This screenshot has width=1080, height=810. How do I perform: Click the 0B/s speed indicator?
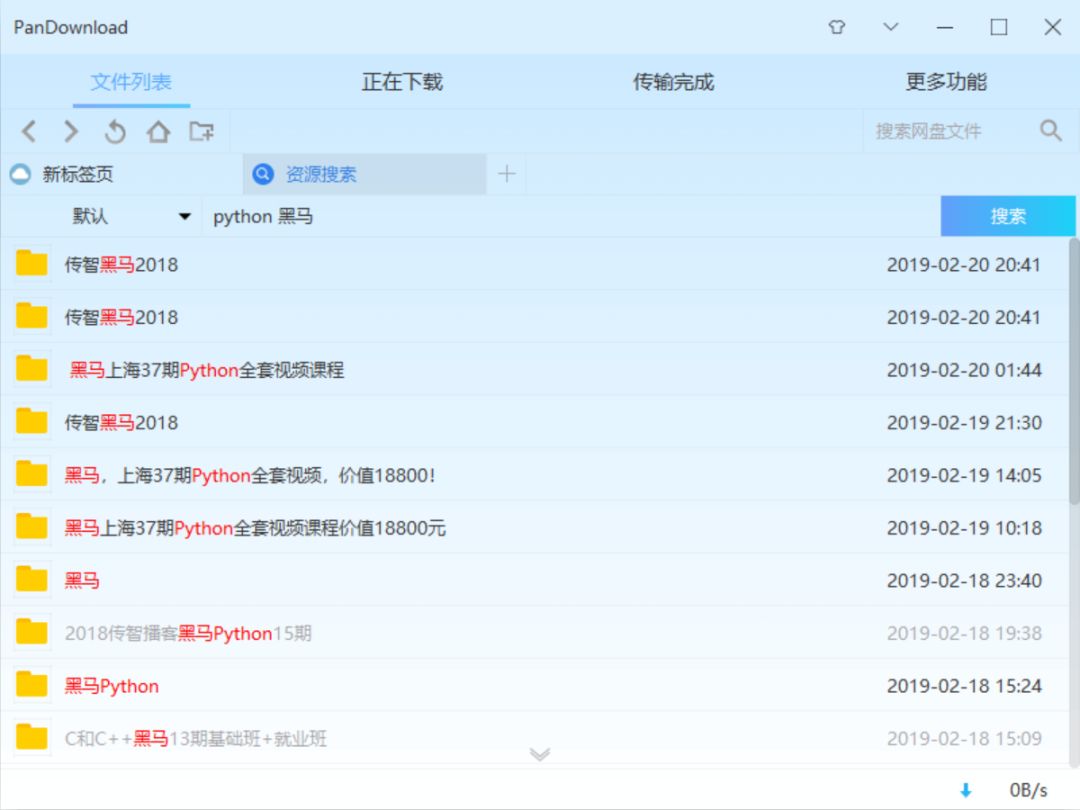click(x=1028, y=790)
